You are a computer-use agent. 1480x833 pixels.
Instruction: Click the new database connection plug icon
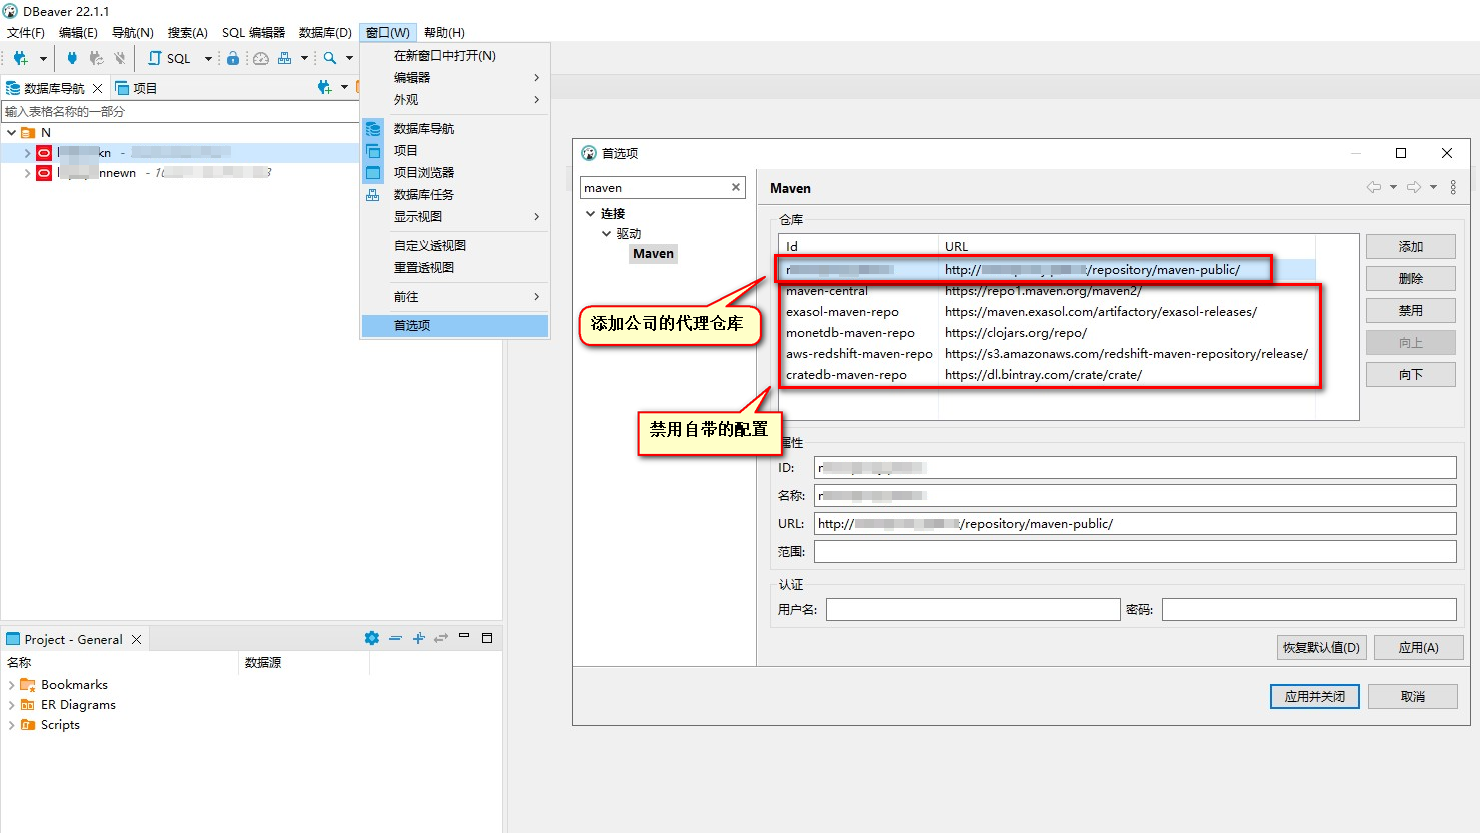click(x=20, y=58)
